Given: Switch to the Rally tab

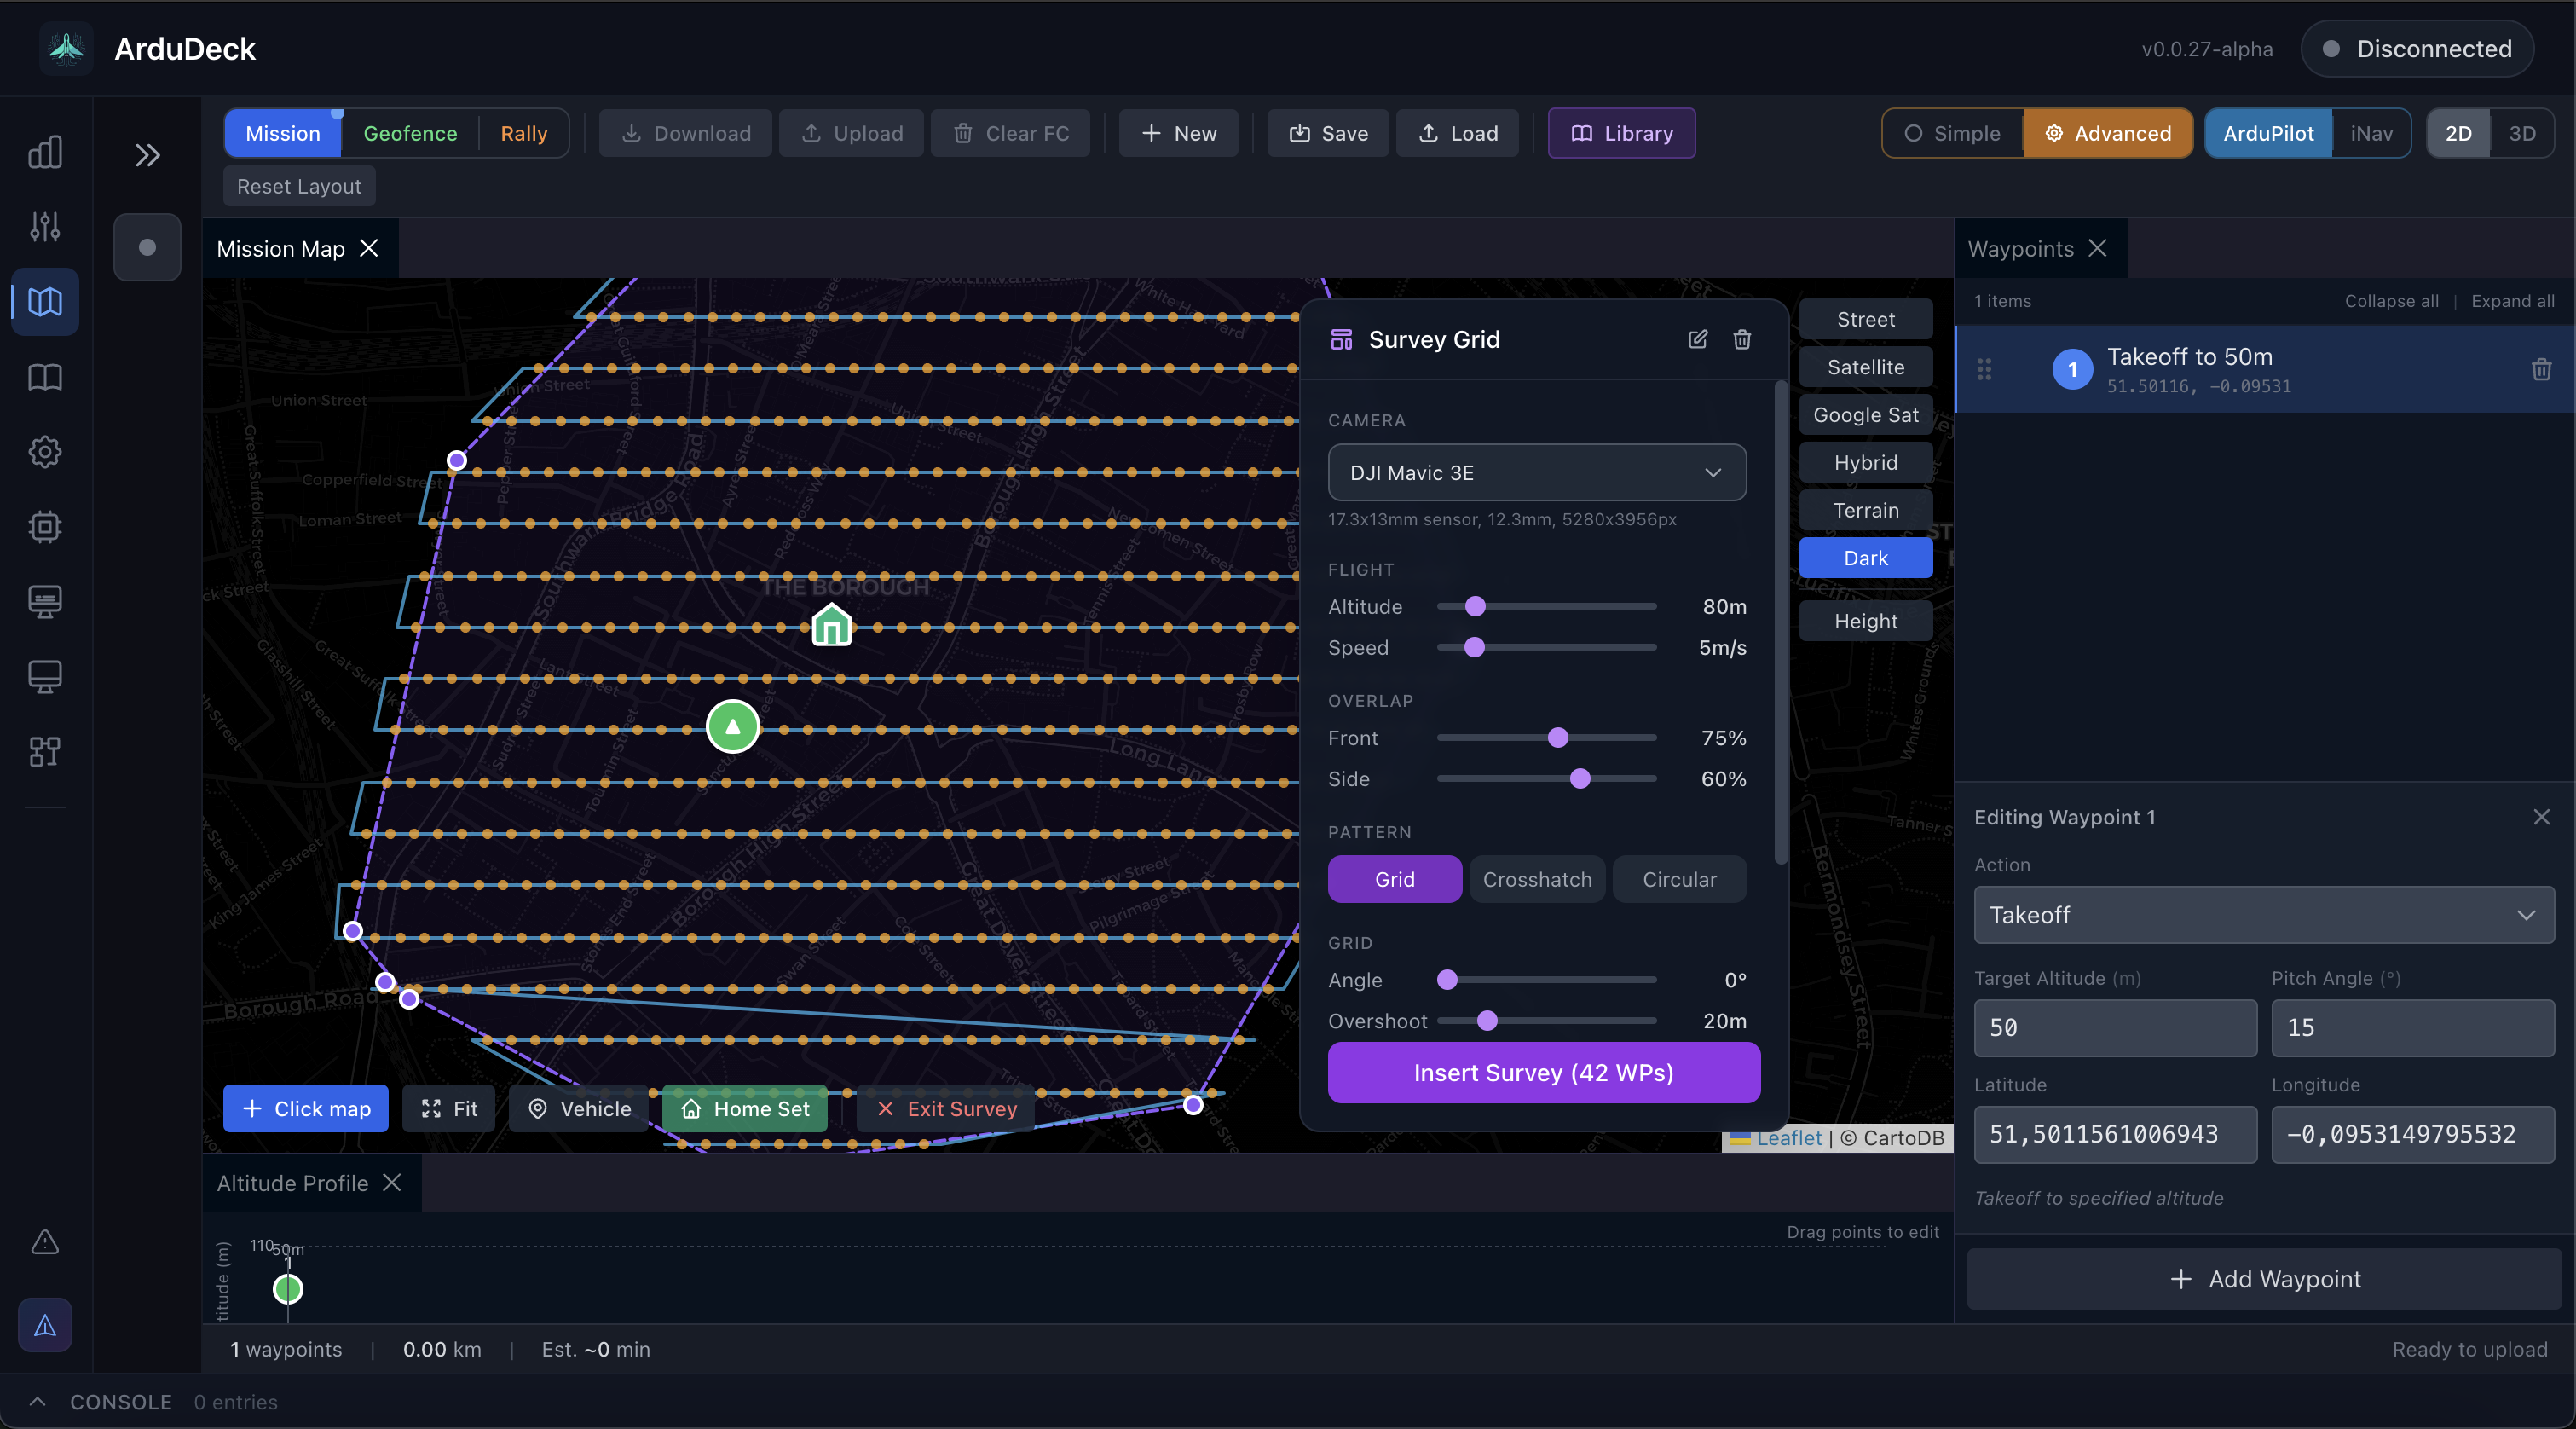Looking at the screenshot, I should (524, 133).
